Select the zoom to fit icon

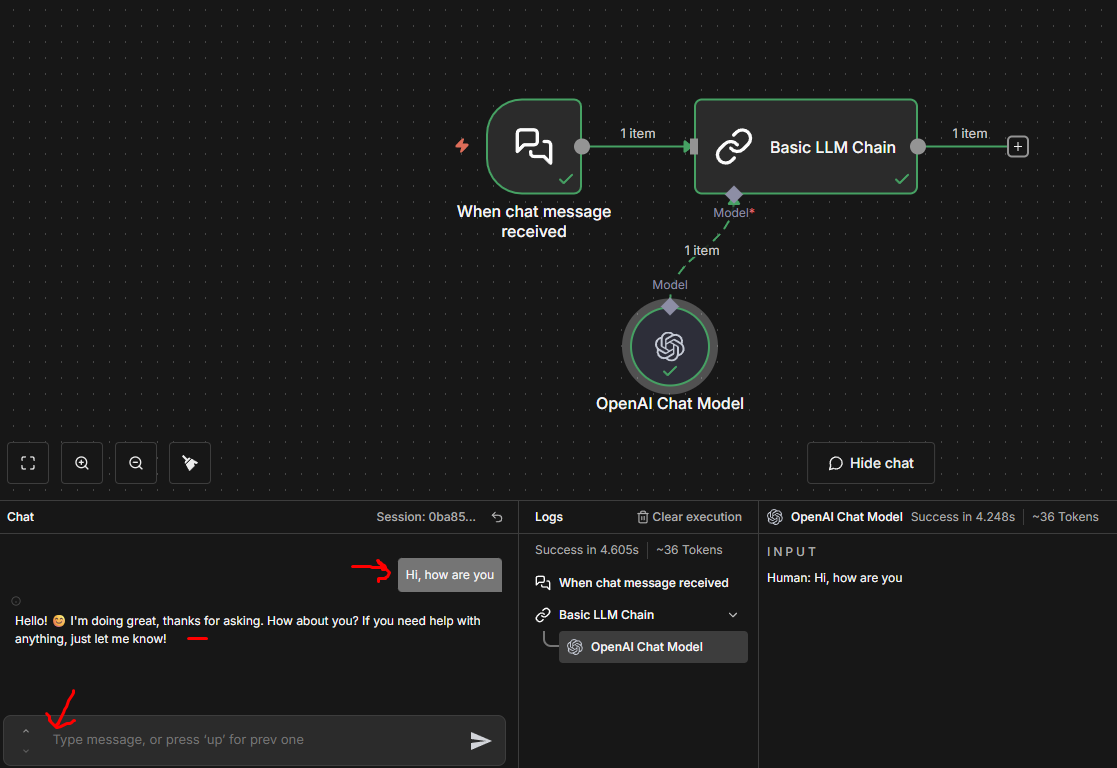27,462
